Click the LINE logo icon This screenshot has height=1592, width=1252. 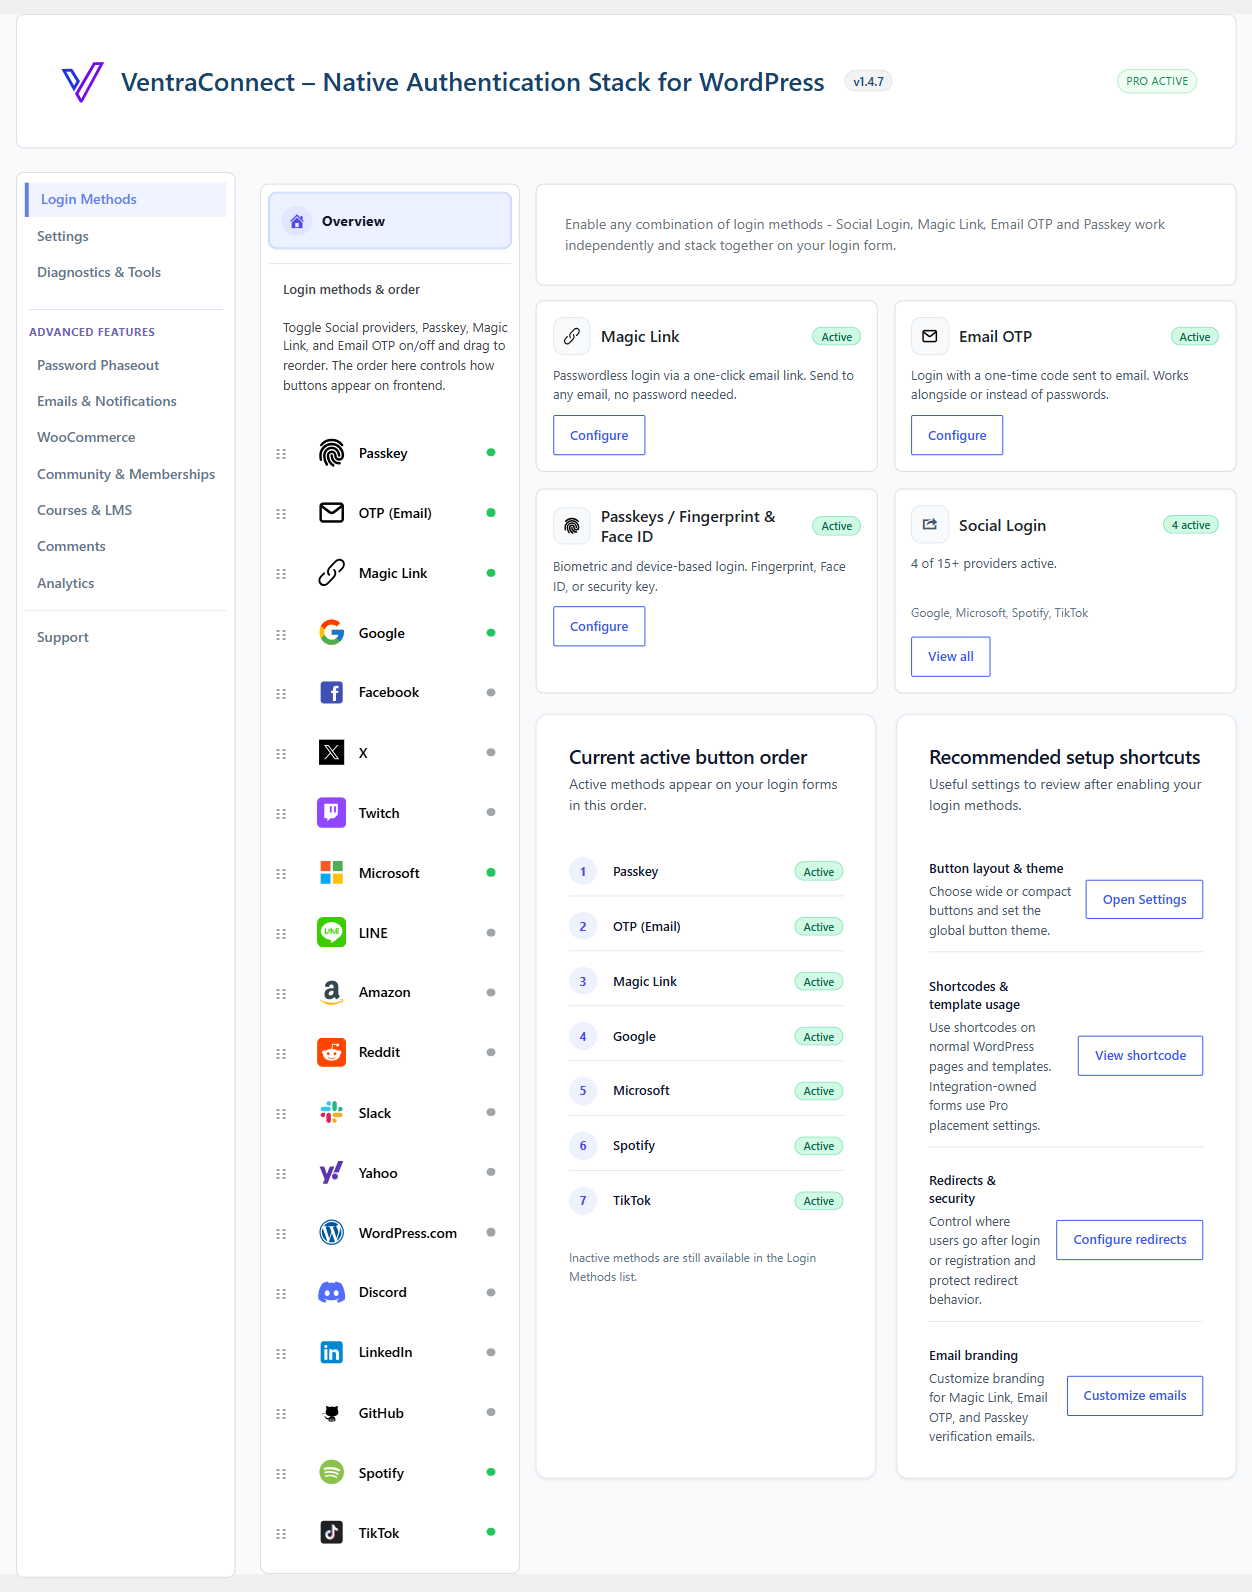pyautogui.click(x=331, y=932)
